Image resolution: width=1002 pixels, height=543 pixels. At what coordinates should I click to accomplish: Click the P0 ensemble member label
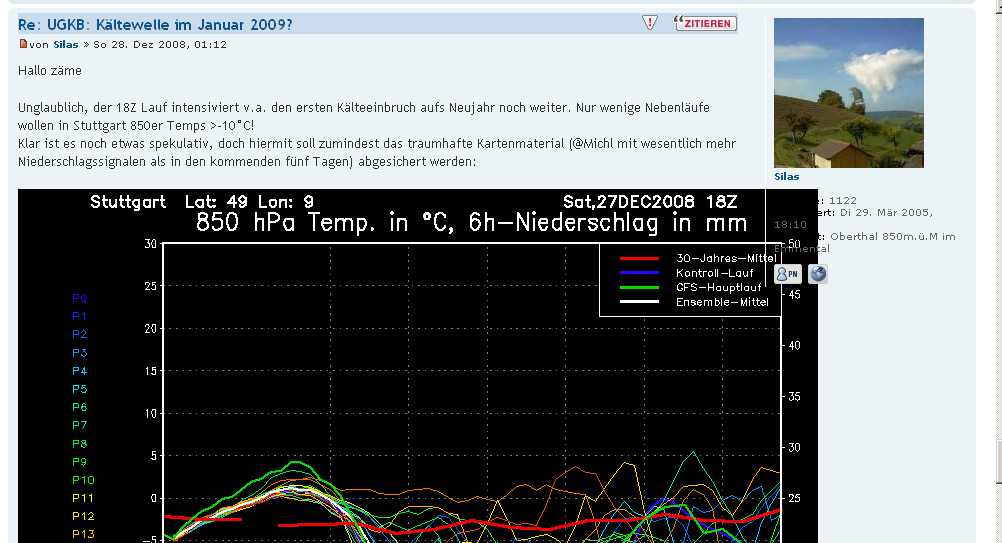click(80, 298)
